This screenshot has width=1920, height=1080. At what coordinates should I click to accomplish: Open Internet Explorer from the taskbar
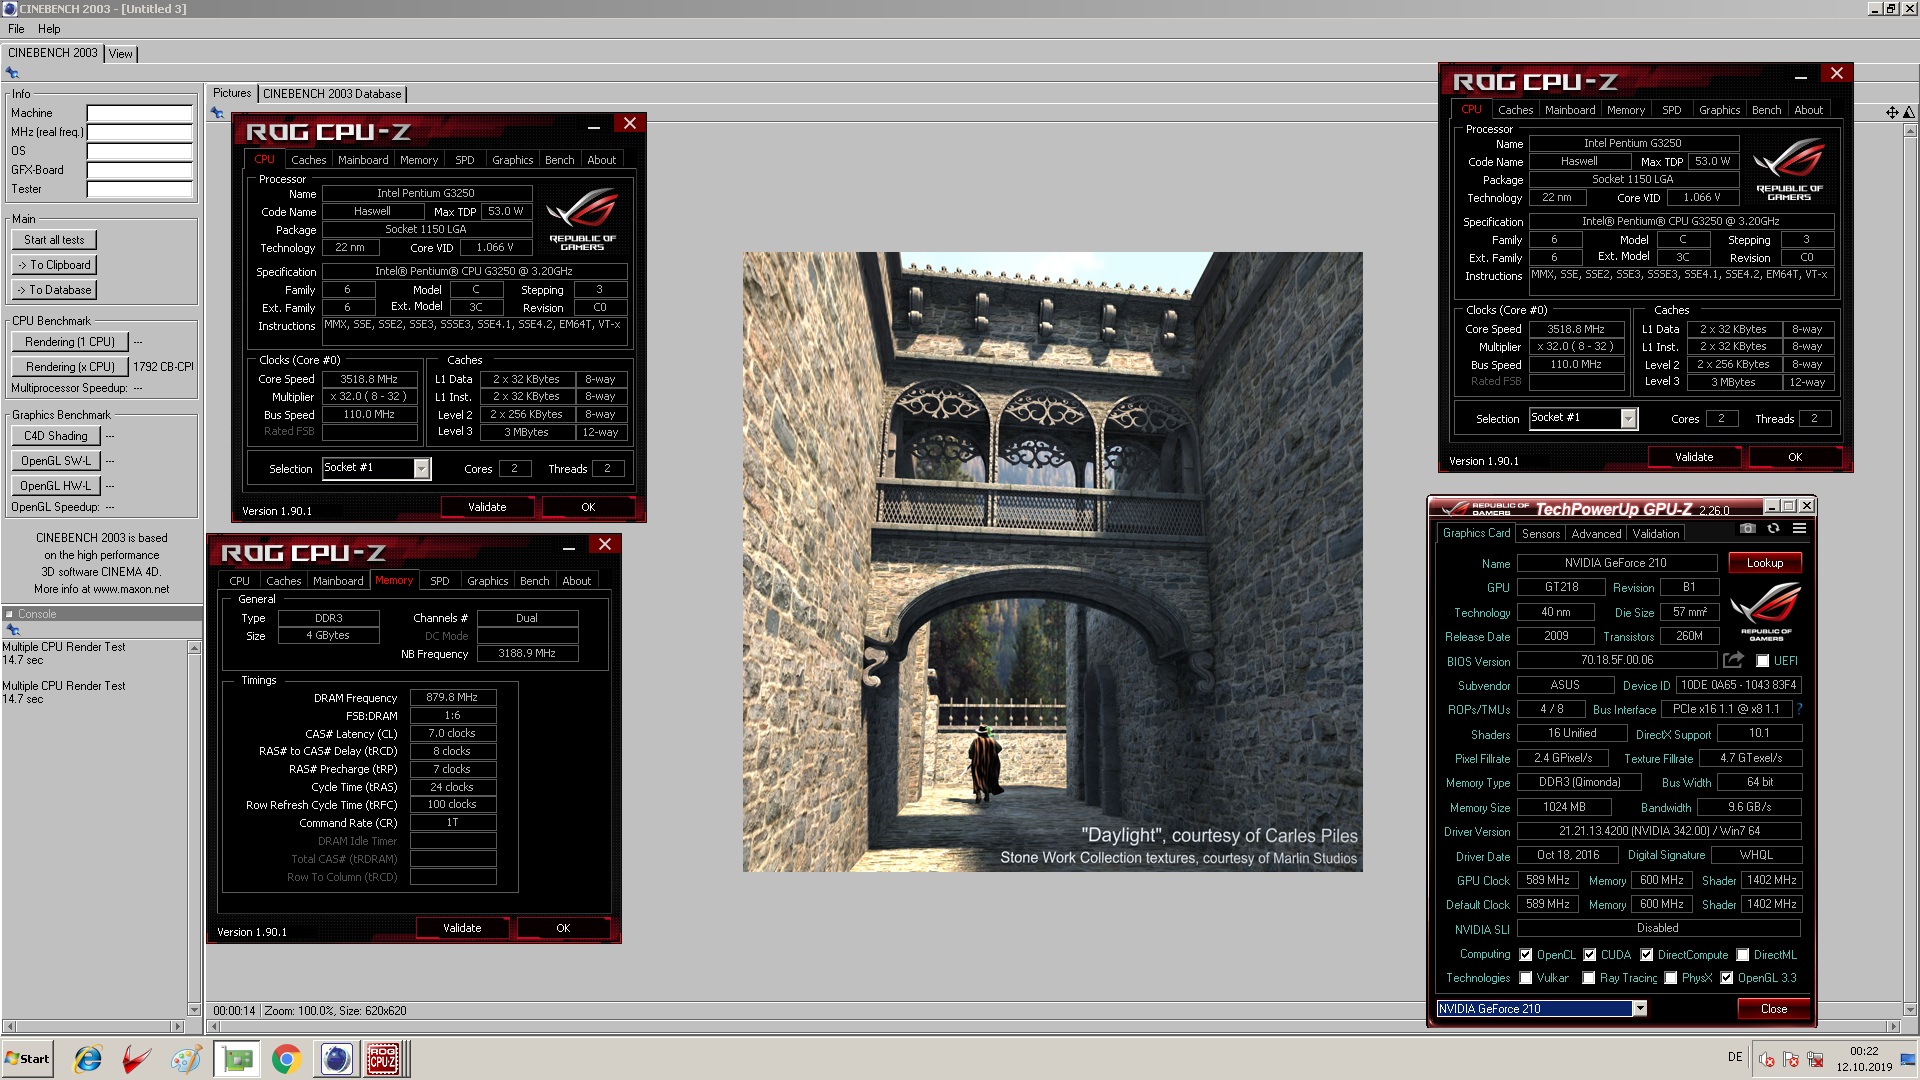[x=88, y=1059]
